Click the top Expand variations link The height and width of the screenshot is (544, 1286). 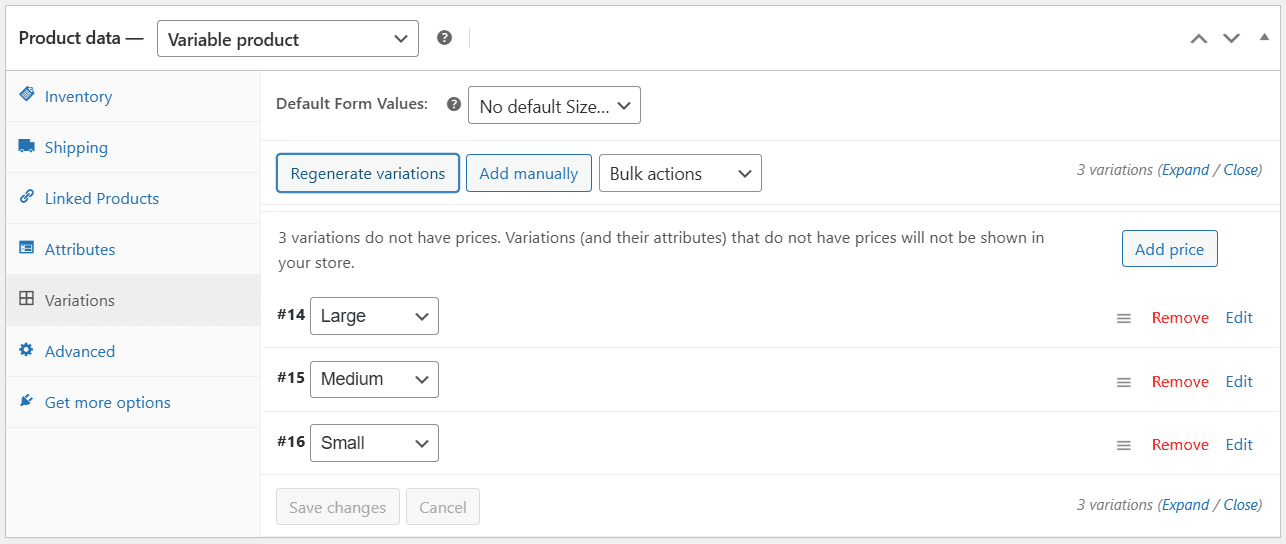click(1186, 170)
